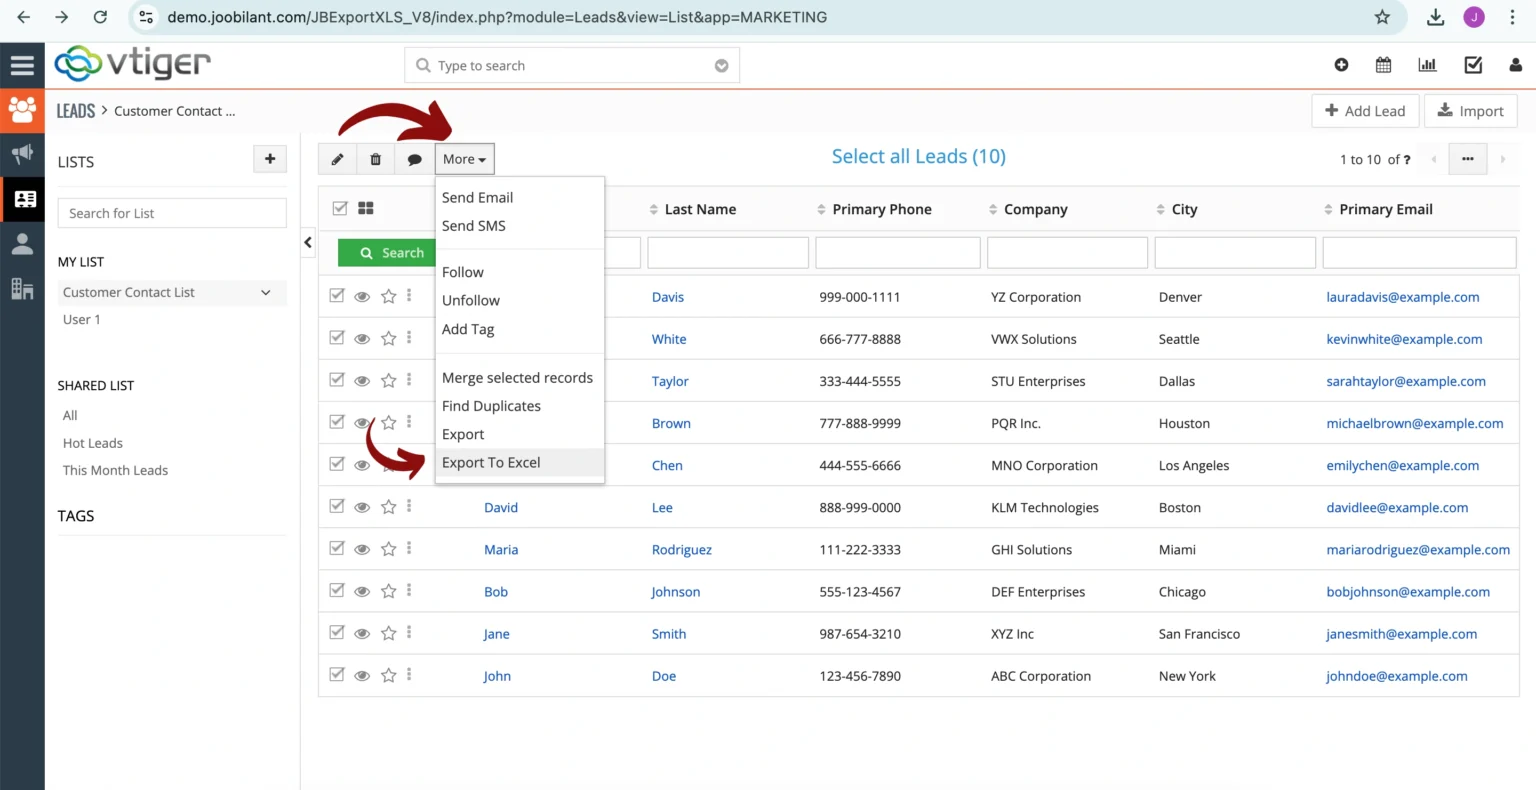
Task: Toggle the select-all checkbox in the list header
Action: coord(337,207)
